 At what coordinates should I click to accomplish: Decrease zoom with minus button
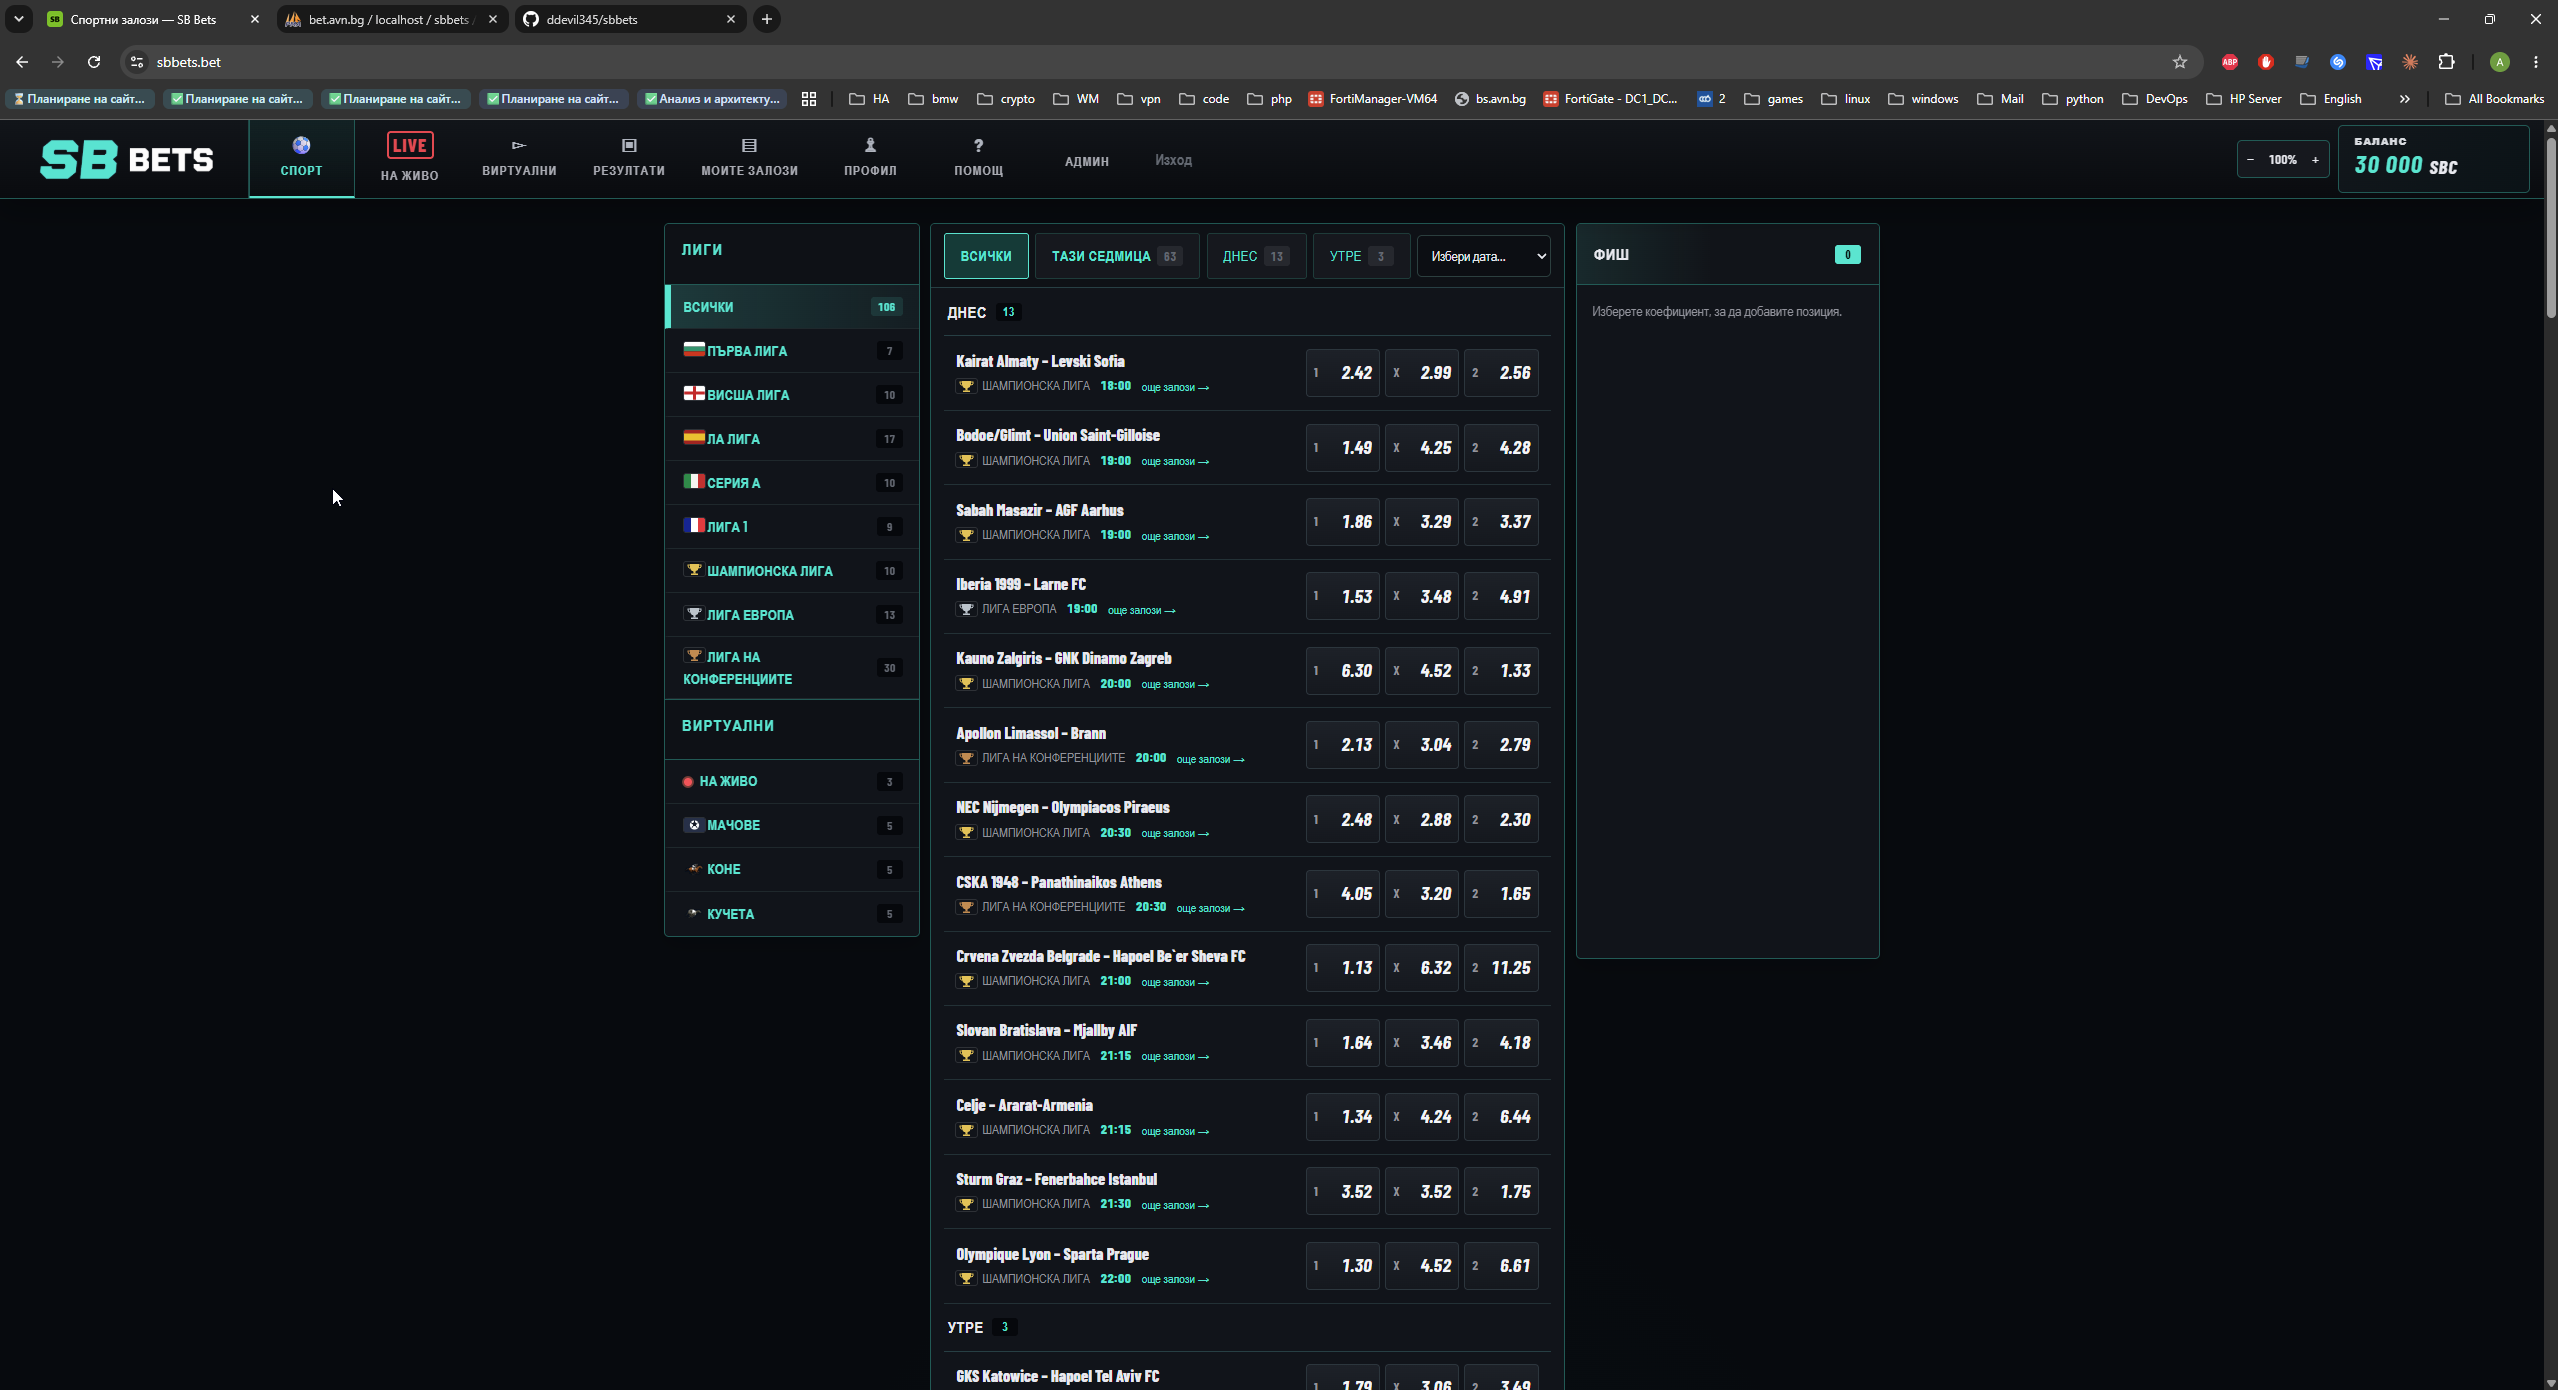pos(2251,160)
